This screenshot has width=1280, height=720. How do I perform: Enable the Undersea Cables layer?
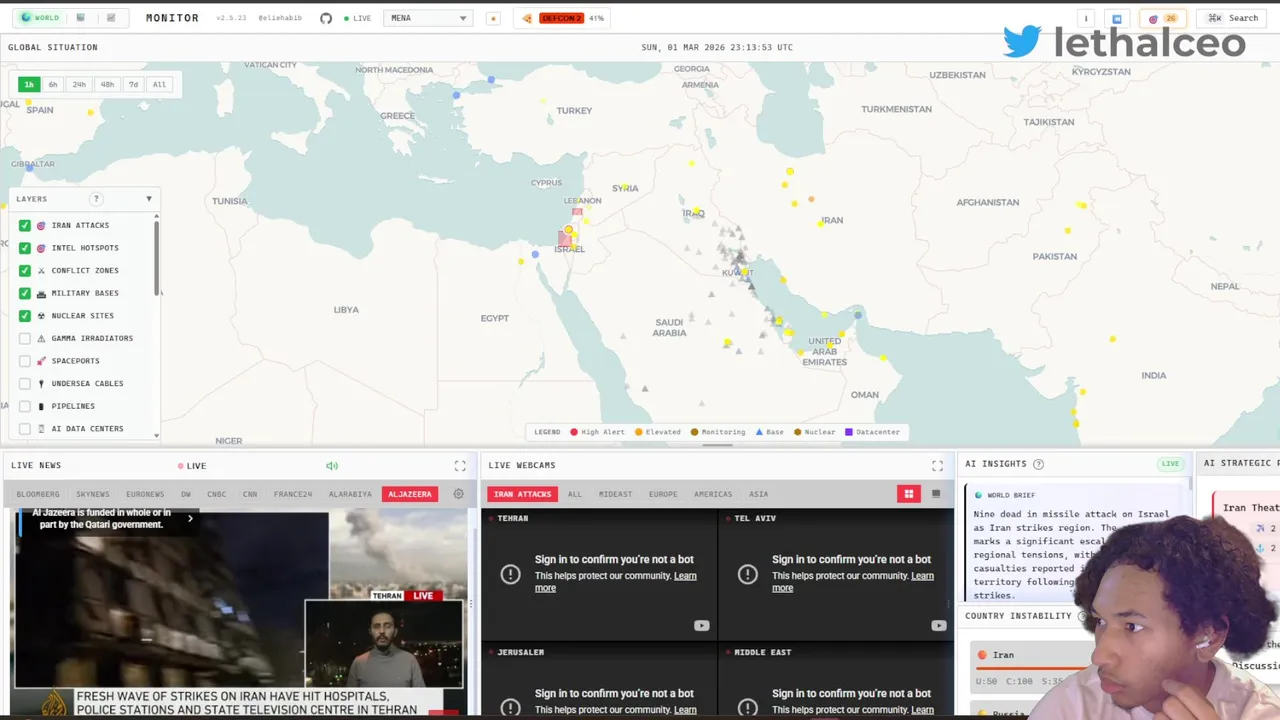click(x=25, y=384)
